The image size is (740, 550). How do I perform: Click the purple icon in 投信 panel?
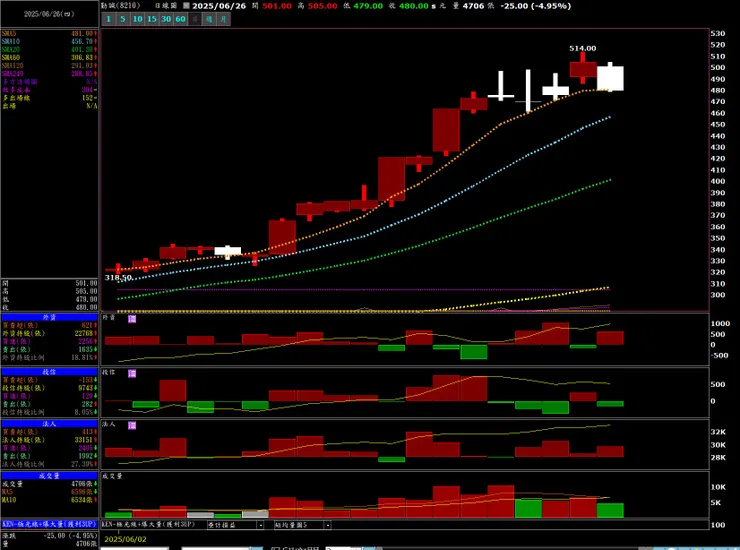(x=132, y=373)
